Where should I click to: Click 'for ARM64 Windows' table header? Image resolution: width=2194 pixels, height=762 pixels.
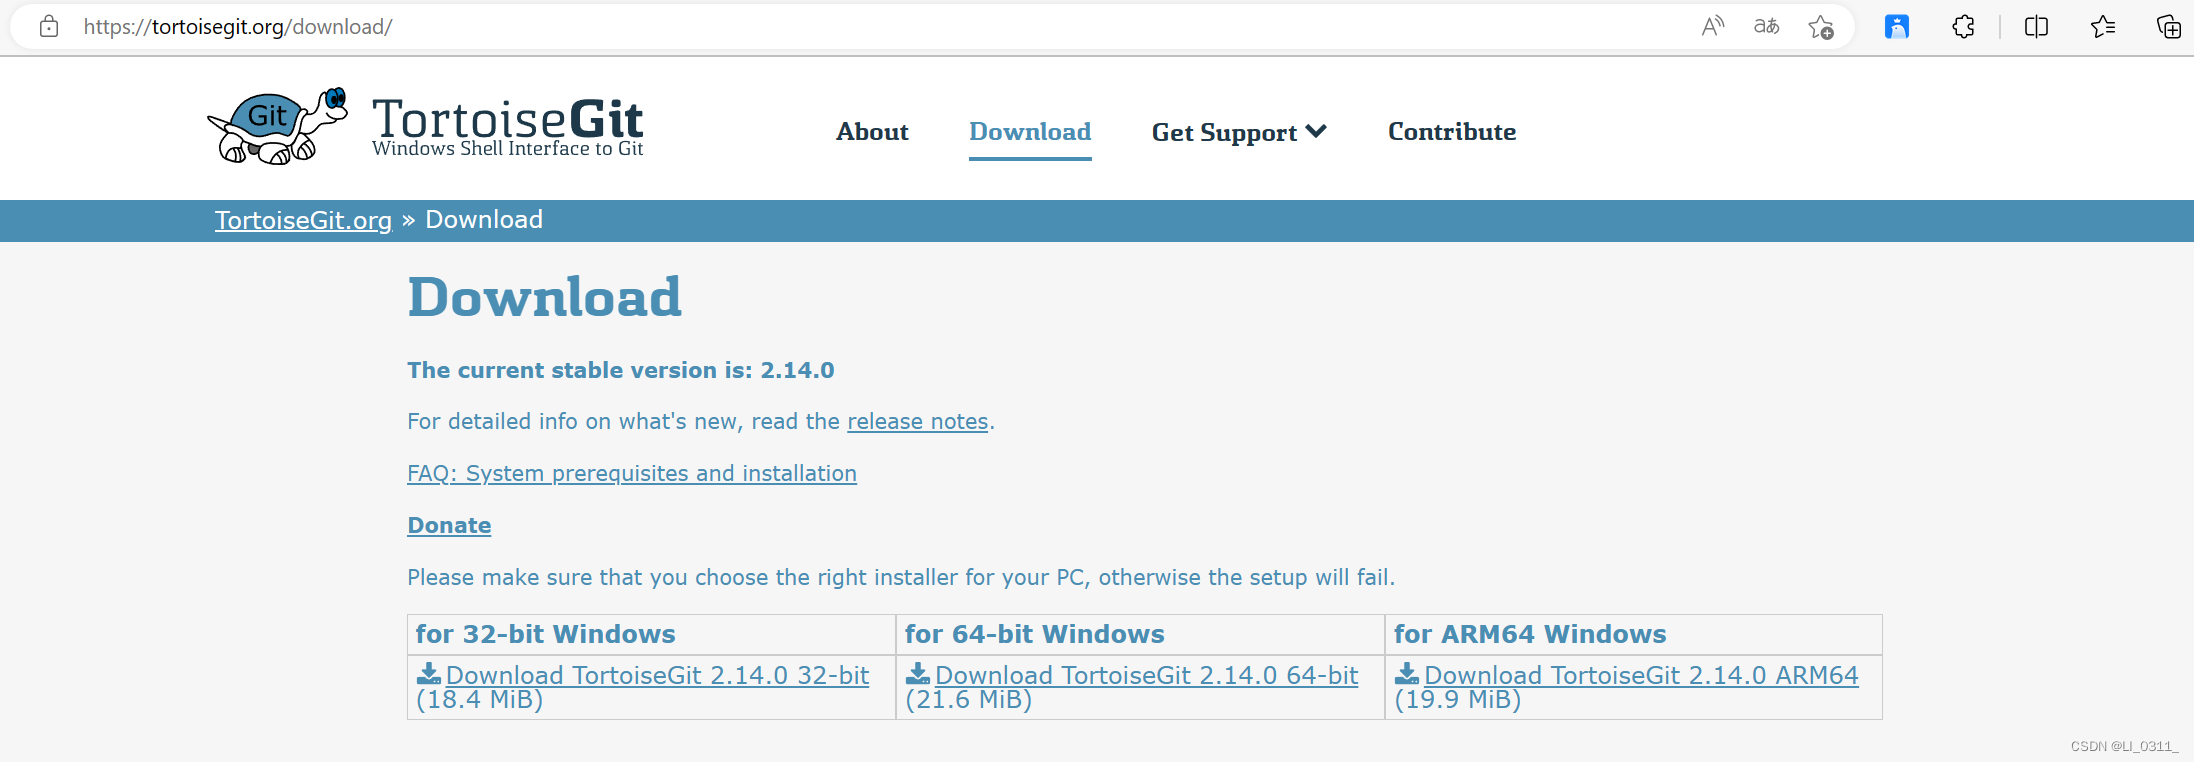click(x=1530, y=634)
